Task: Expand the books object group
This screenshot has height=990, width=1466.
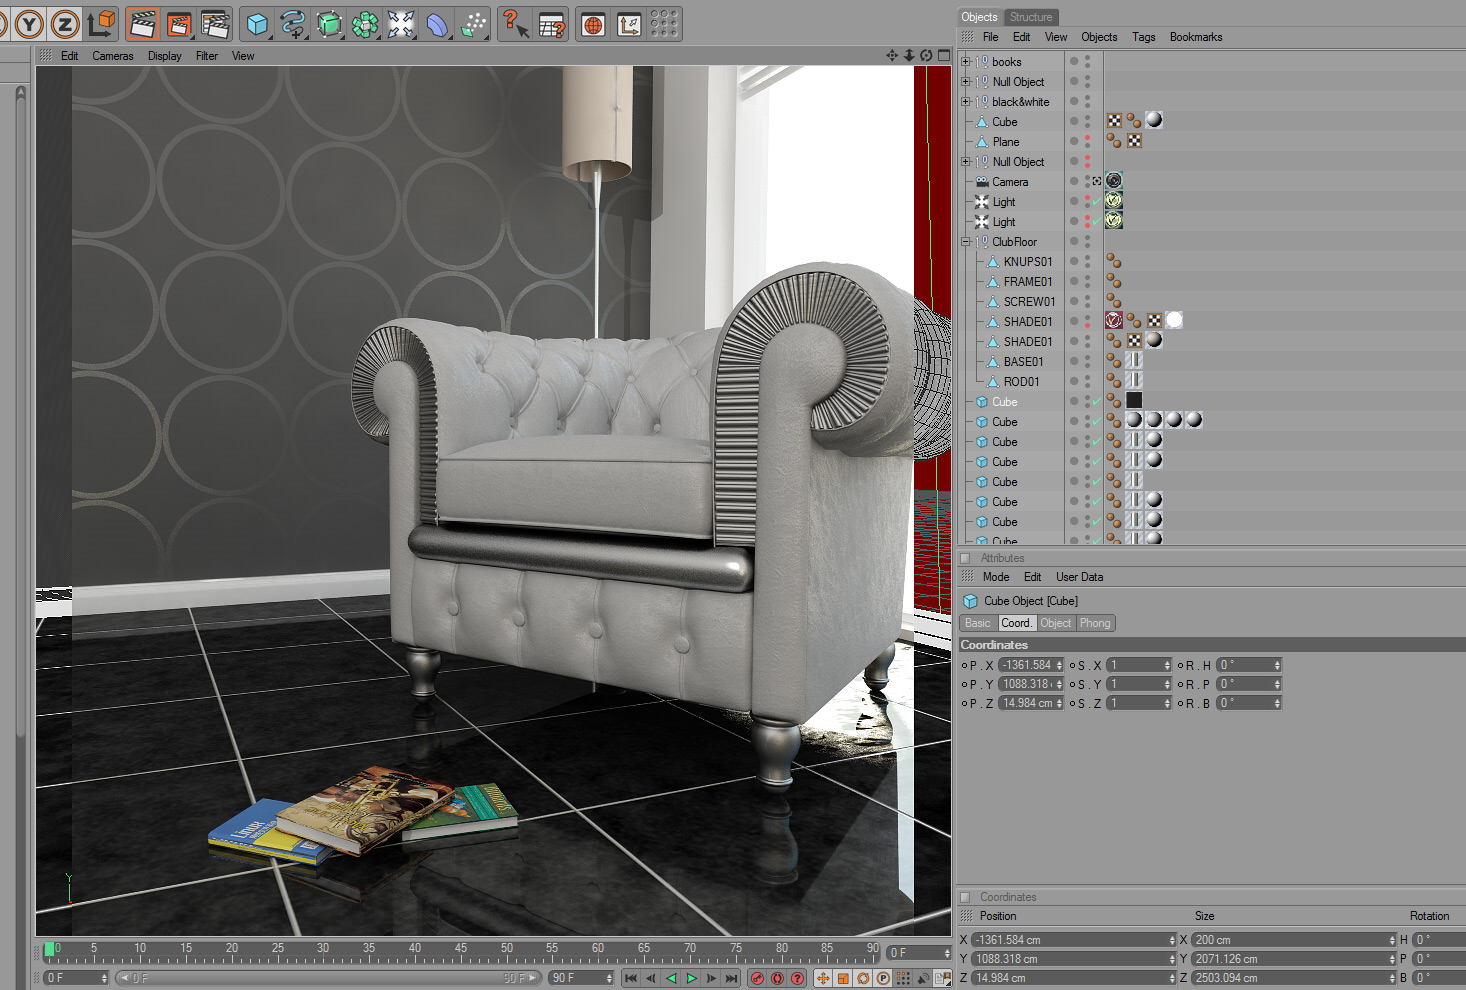Action: [966, 62]
